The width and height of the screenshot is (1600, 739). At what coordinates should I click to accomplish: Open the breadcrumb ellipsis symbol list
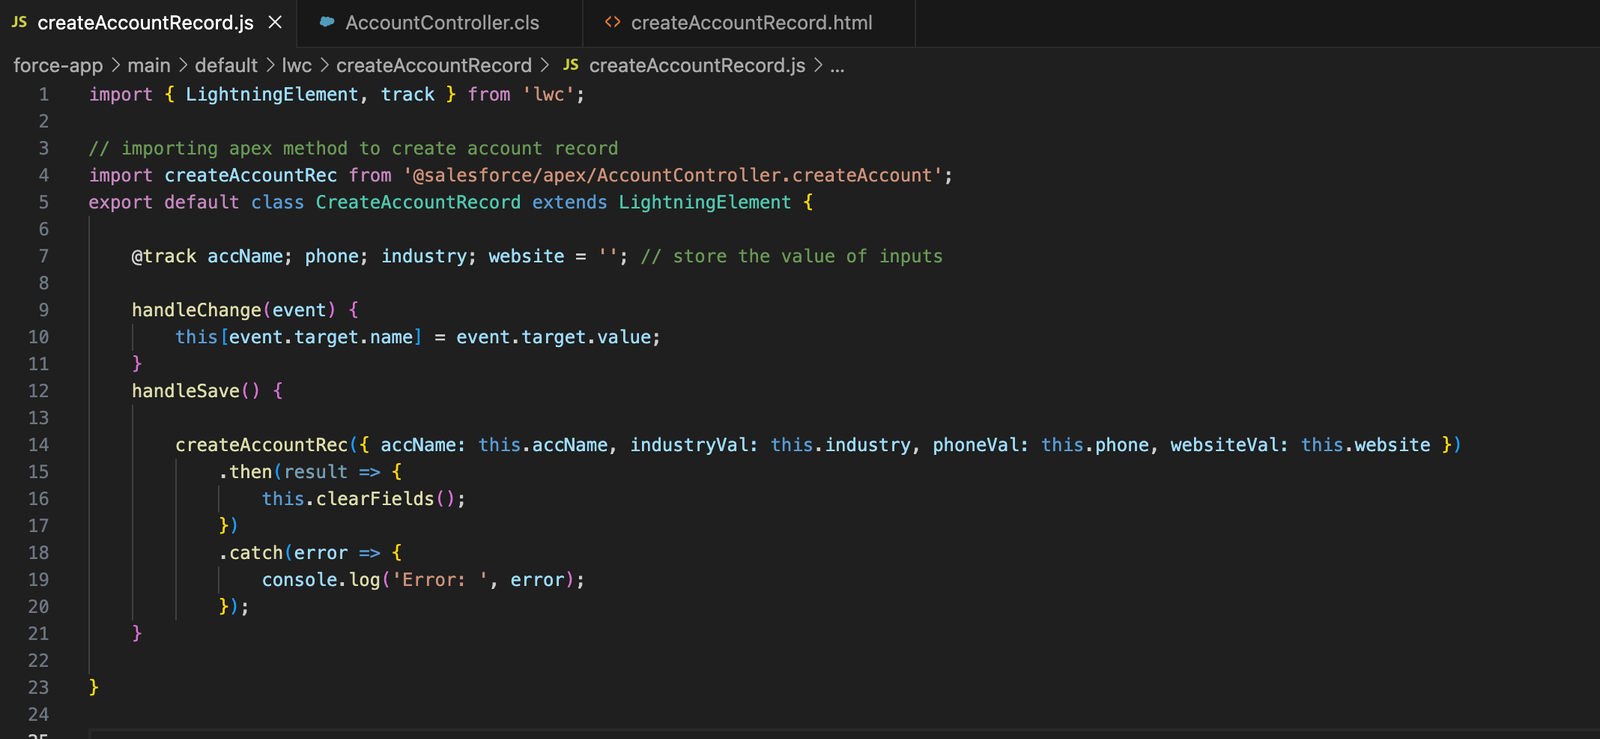tap(837, 66)
